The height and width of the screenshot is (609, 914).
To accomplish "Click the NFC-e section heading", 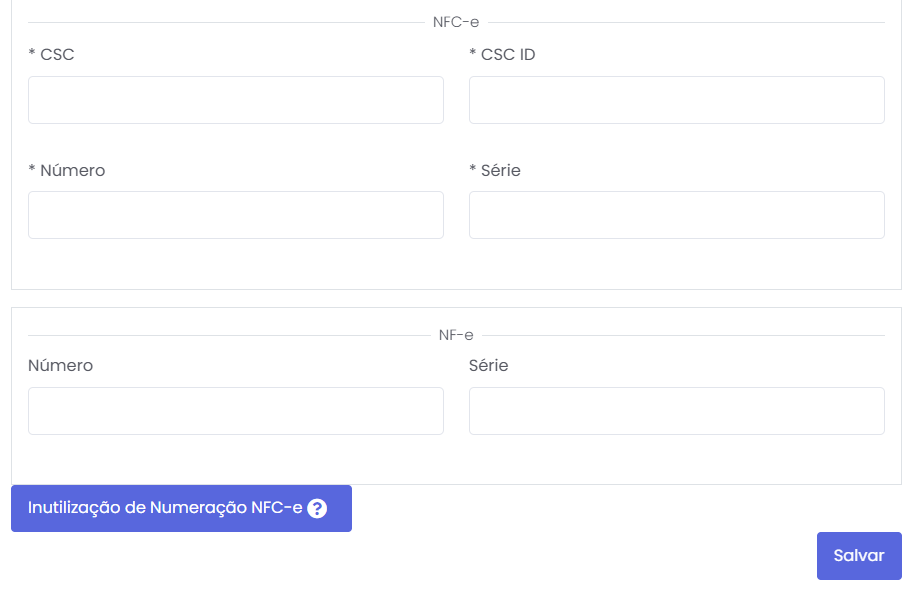I will (x=456, y=22).
